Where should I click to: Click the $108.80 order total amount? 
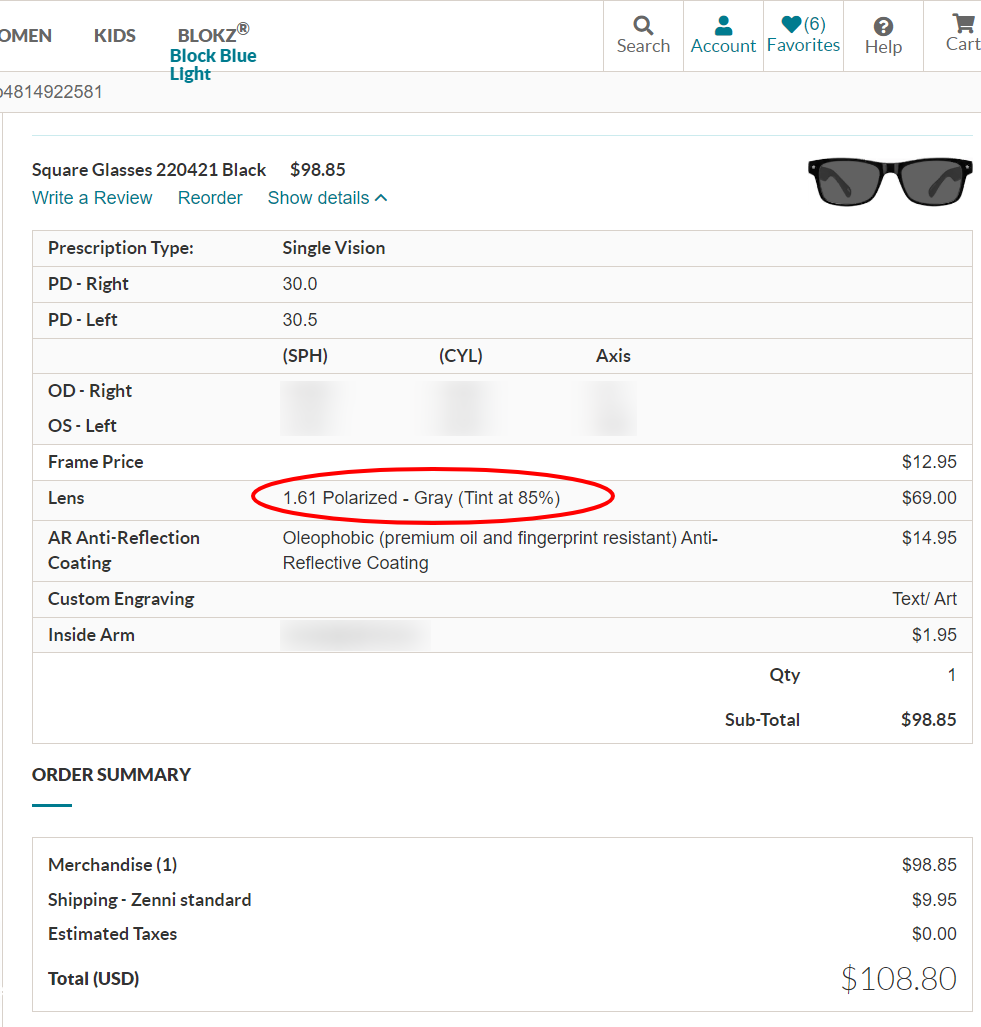pos(898,978)
